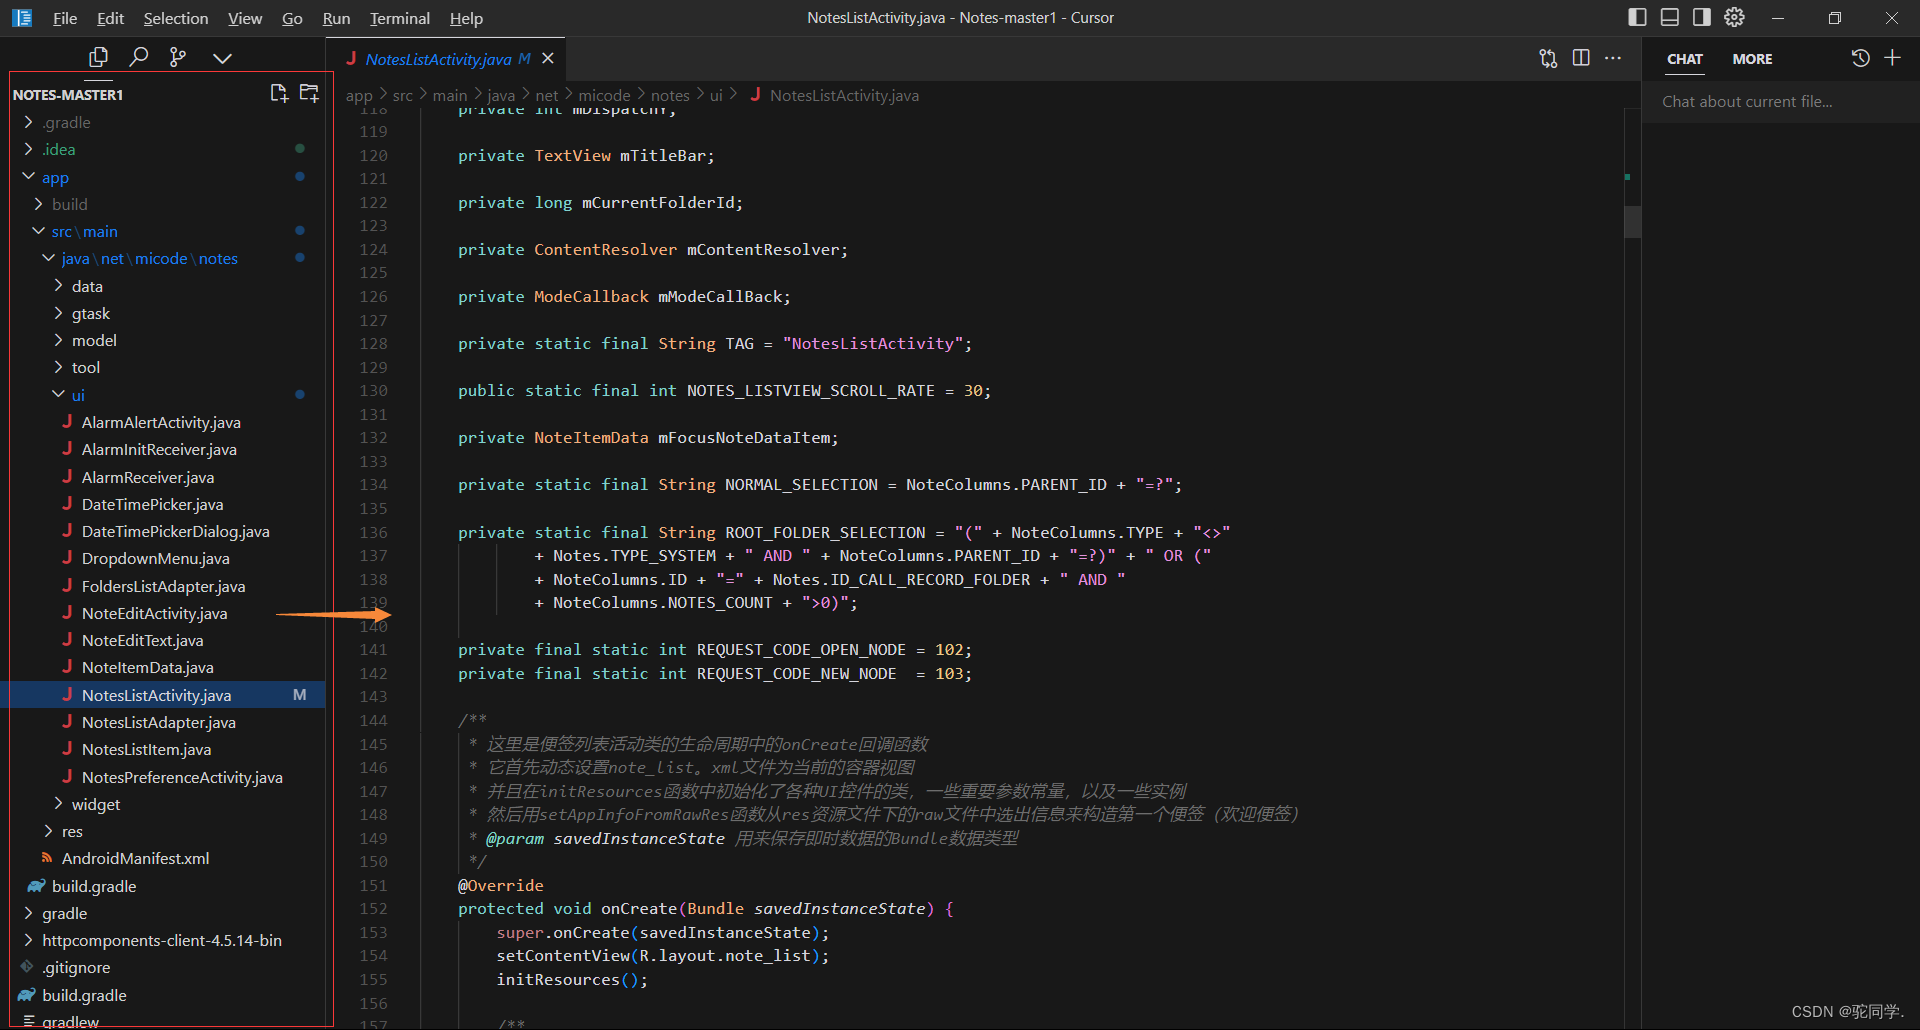Click the NotesListActivity.java breadcrumb

pyautogui.click(x=844, y=95)
